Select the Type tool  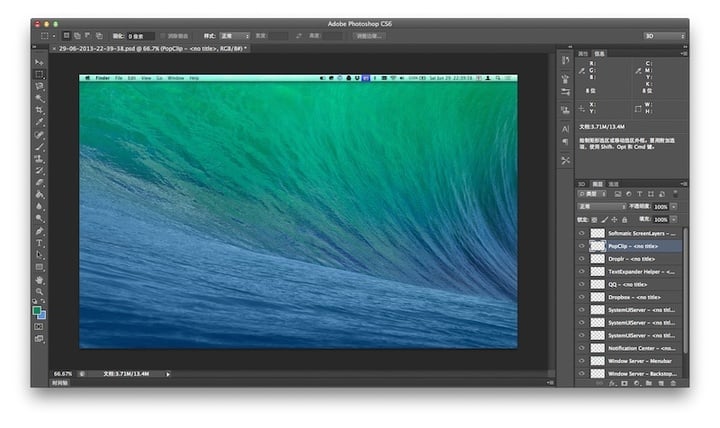[40, 243]
